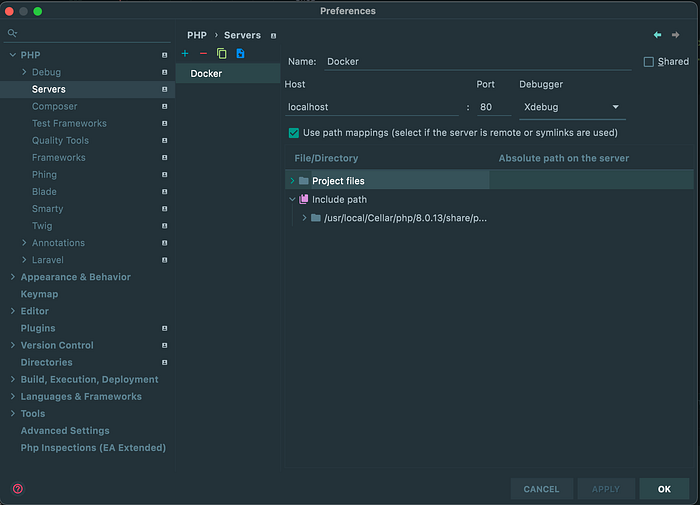The image size is (700, 505).
Task: Open the help question mark icon
Action: (17, 489)
